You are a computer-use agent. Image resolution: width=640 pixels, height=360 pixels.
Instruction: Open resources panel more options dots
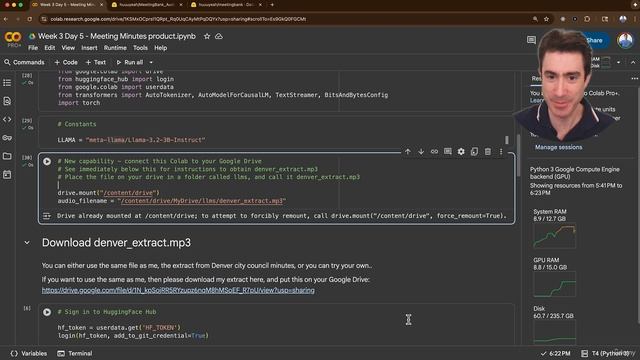[x=634, y=78]
